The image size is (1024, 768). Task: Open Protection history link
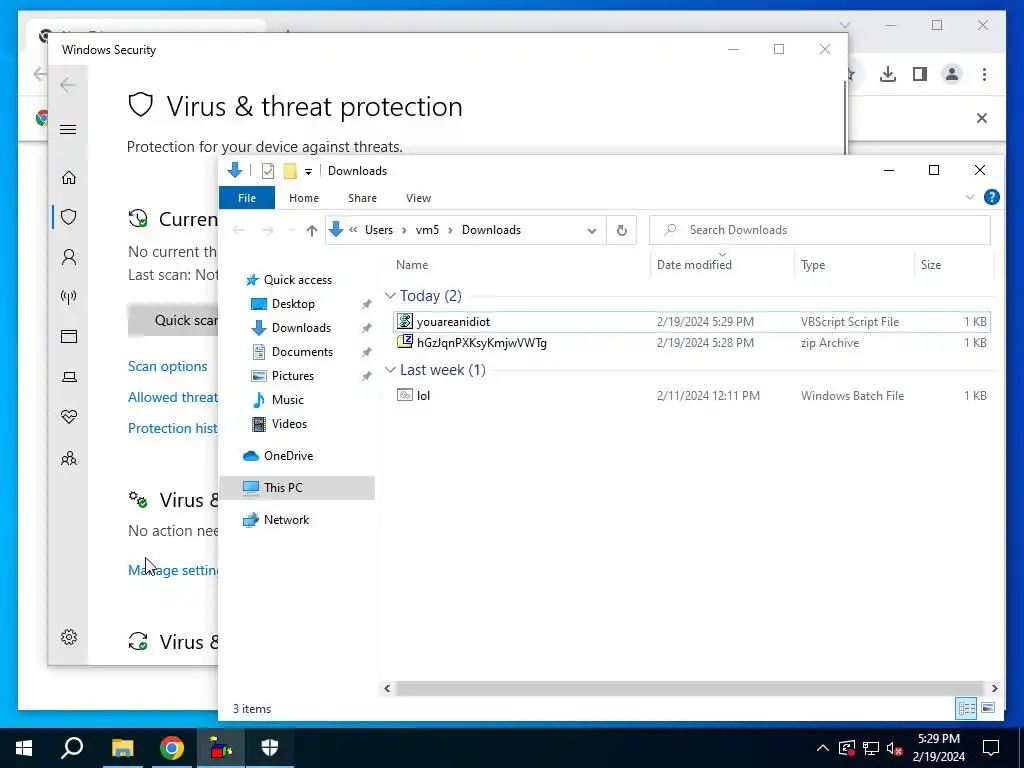(x=172, y=428)
